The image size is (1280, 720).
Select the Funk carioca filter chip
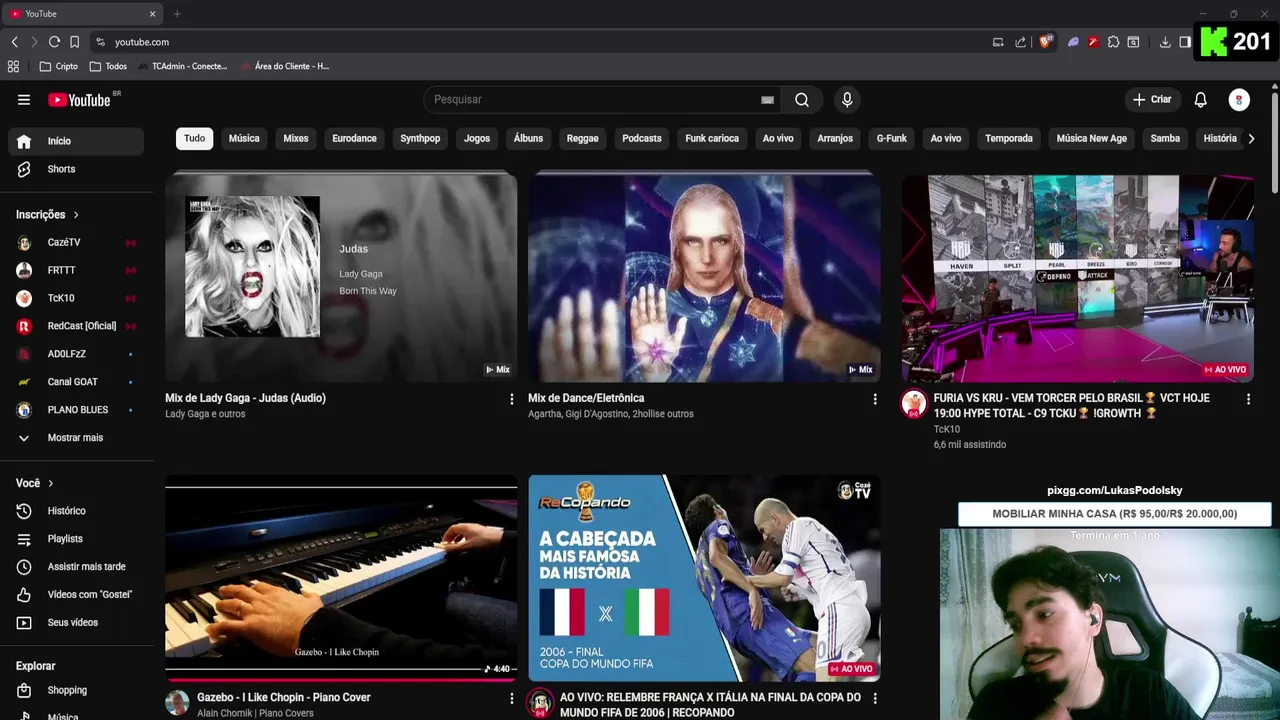[x=712, y=139]
